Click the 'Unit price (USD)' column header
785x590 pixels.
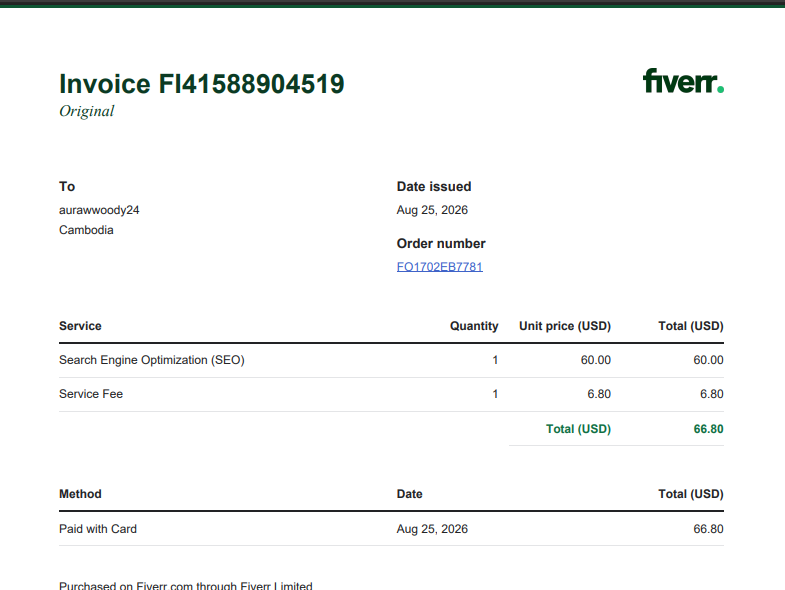click(565, 326)
